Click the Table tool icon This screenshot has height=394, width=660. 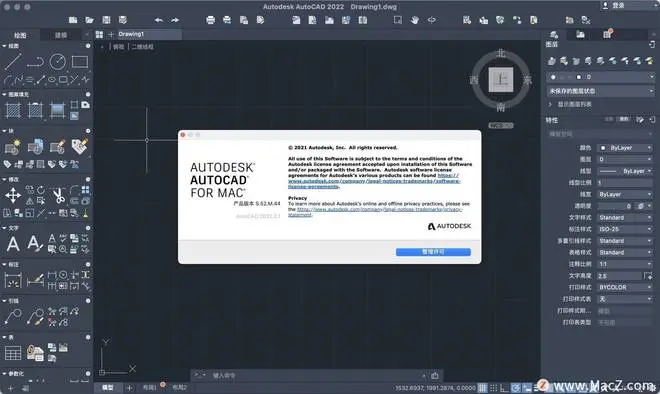[13, 353]
